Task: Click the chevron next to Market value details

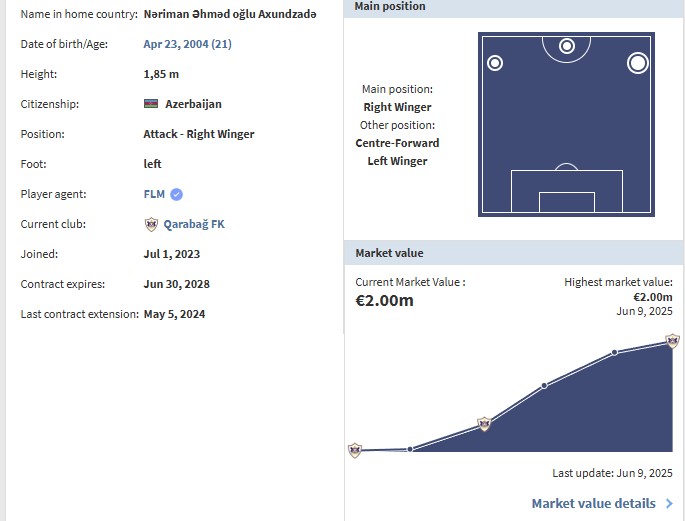Action: click(x=669, y=504)
